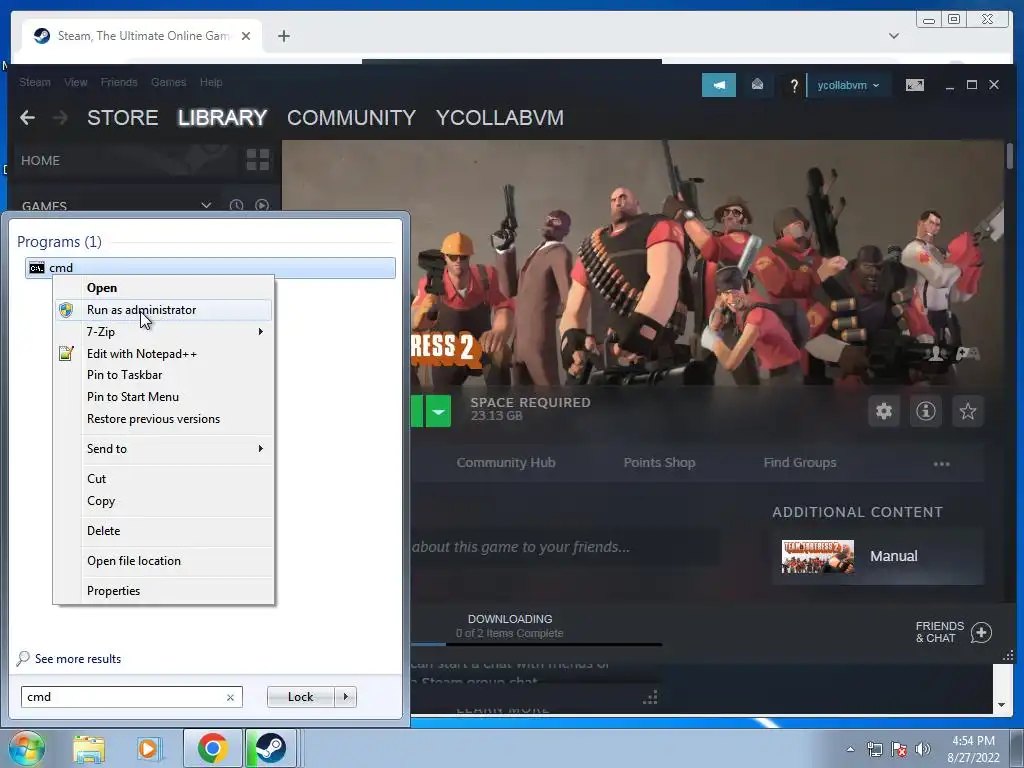Click volume speaker tray icon
Image resolution: width=1024 pixels, height=768 pixels.
click(x=922, y=749)
